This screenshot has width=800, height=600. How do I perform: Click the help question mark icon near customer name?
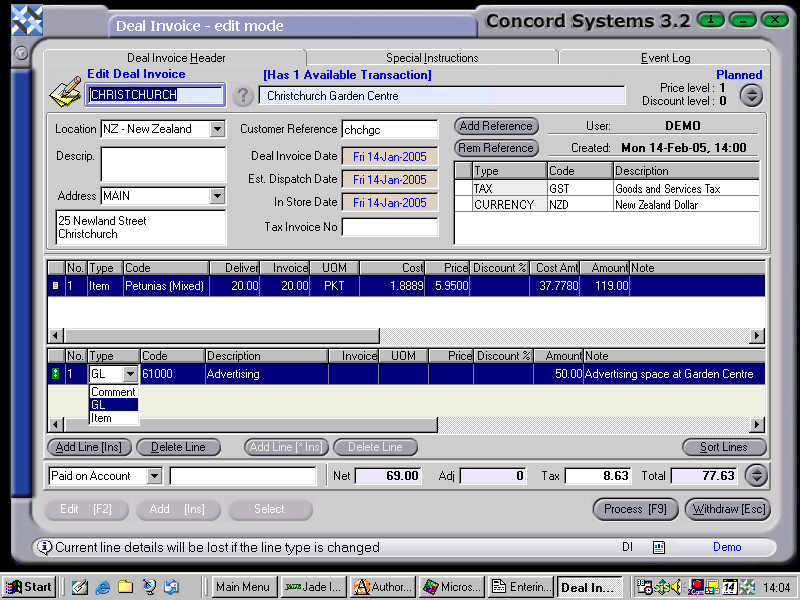point(243,94)
